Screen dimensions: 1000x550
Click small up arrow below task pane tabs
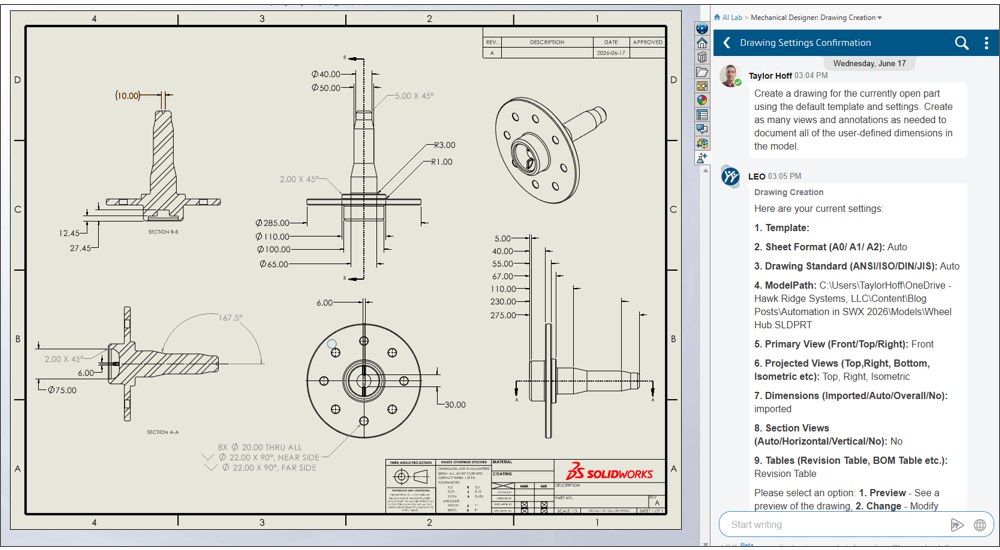705,170
